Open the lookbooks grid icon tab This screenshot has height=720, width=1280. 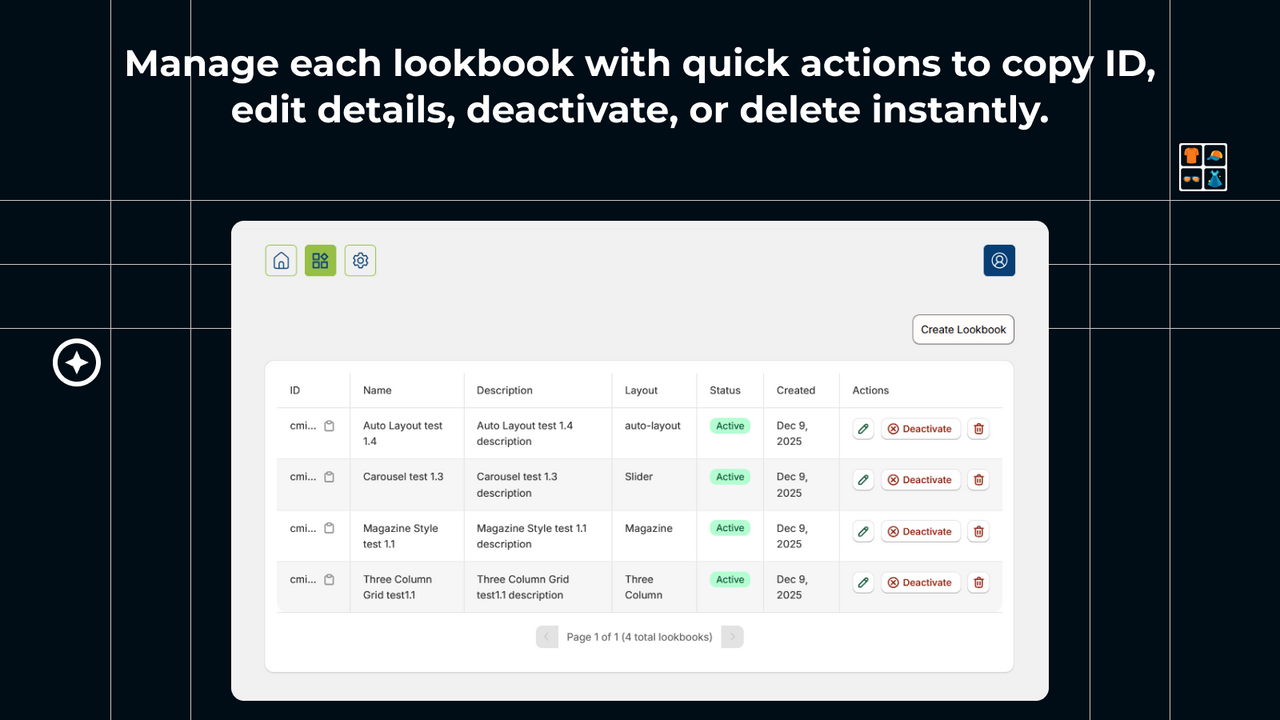[x=321, y=261]
